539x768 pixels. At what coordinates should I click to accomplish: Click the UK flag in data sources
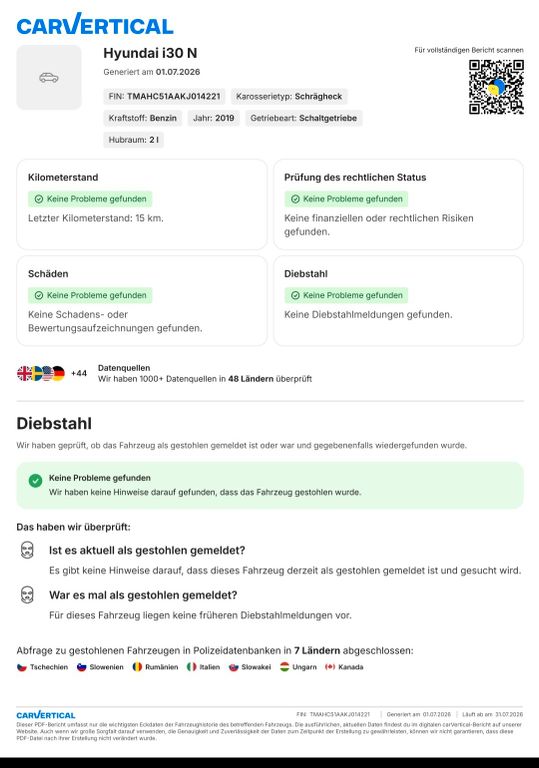pyautogui.click(x=24, y=373)
